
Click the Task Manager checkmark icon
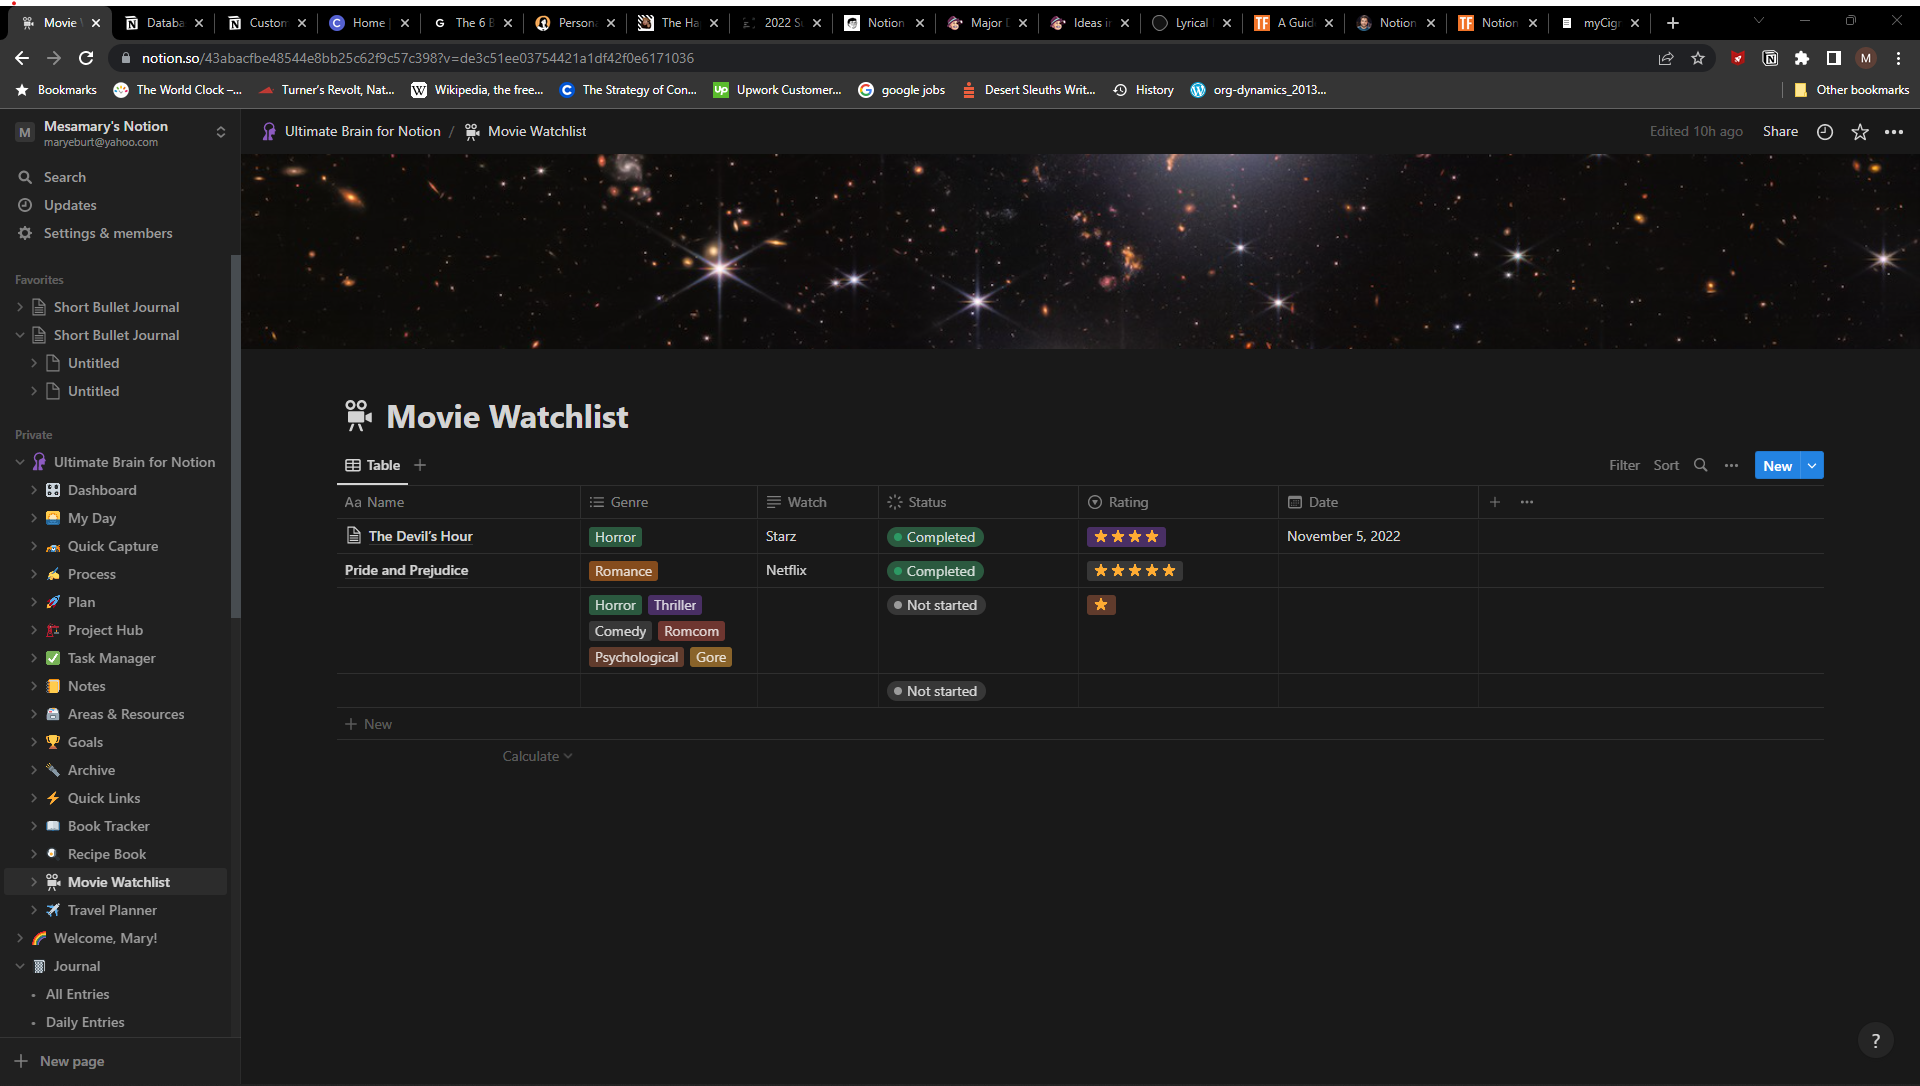click(53, 658)
